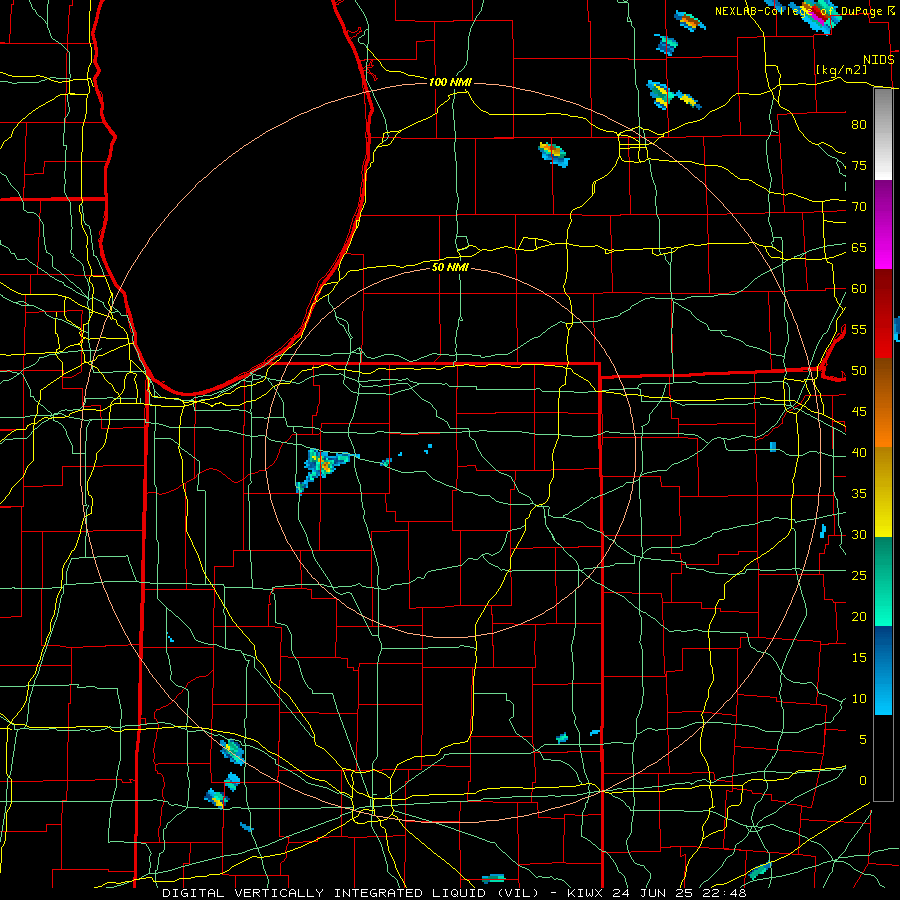Click the "0" value on the VIL scale

tap(863, 781)
